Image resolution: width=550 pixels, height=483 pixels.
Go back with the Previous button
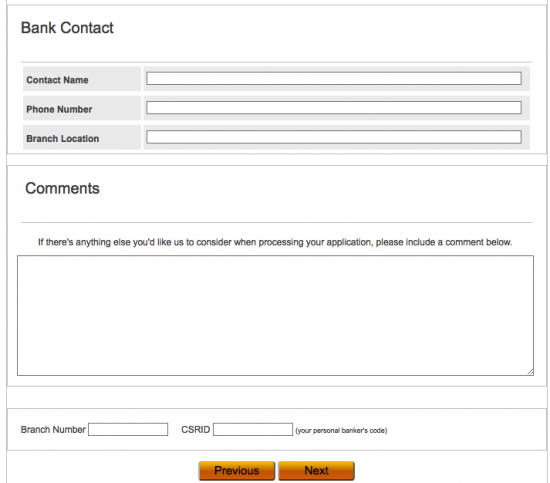pyautogui.click(x=237, y=471)
